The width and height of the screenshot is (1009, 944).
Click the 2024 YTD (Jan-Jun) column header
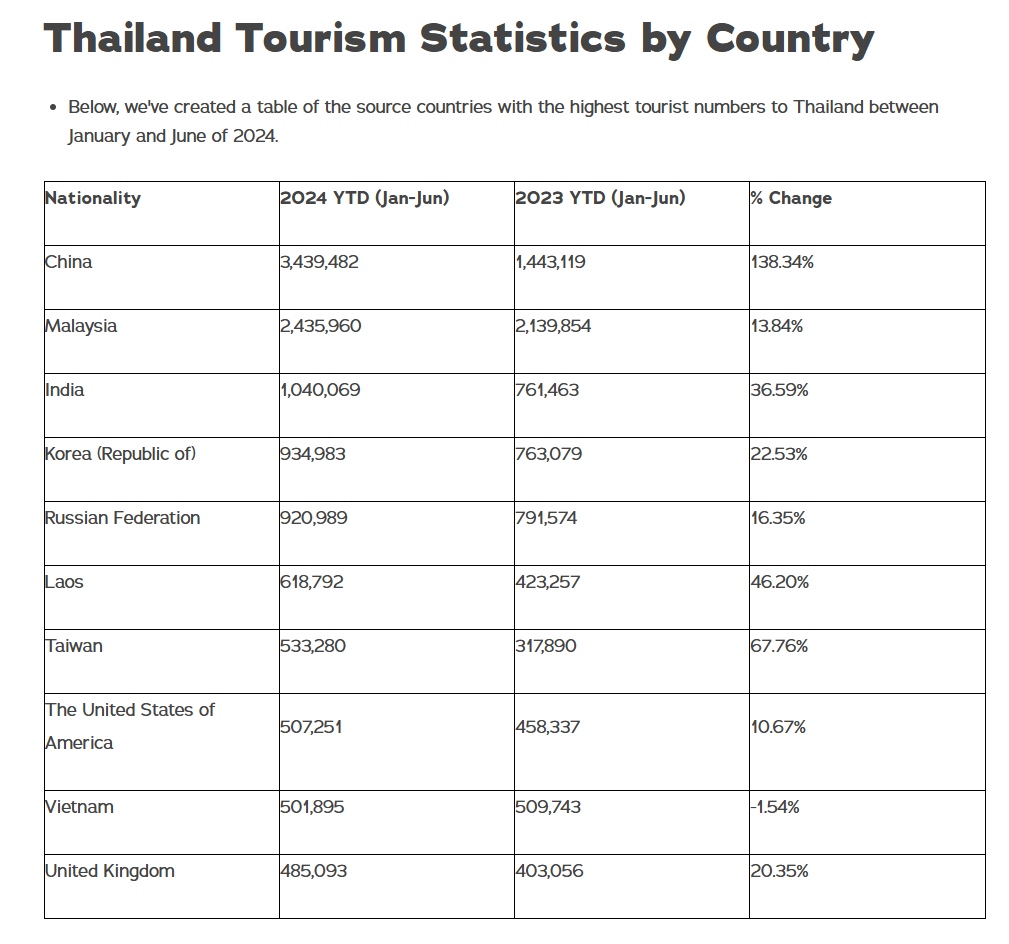[x=365, y=198]
